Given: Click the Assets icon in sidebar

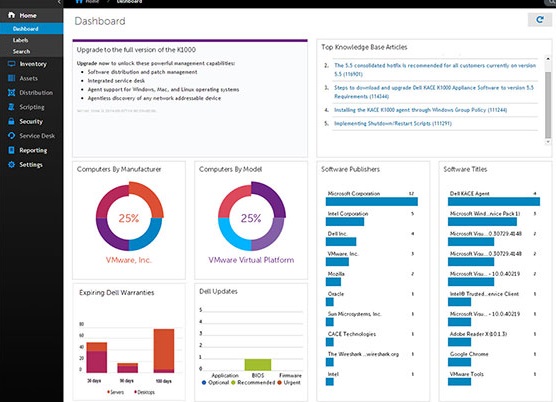Looking at the screenshot, I should pos(11,78).
